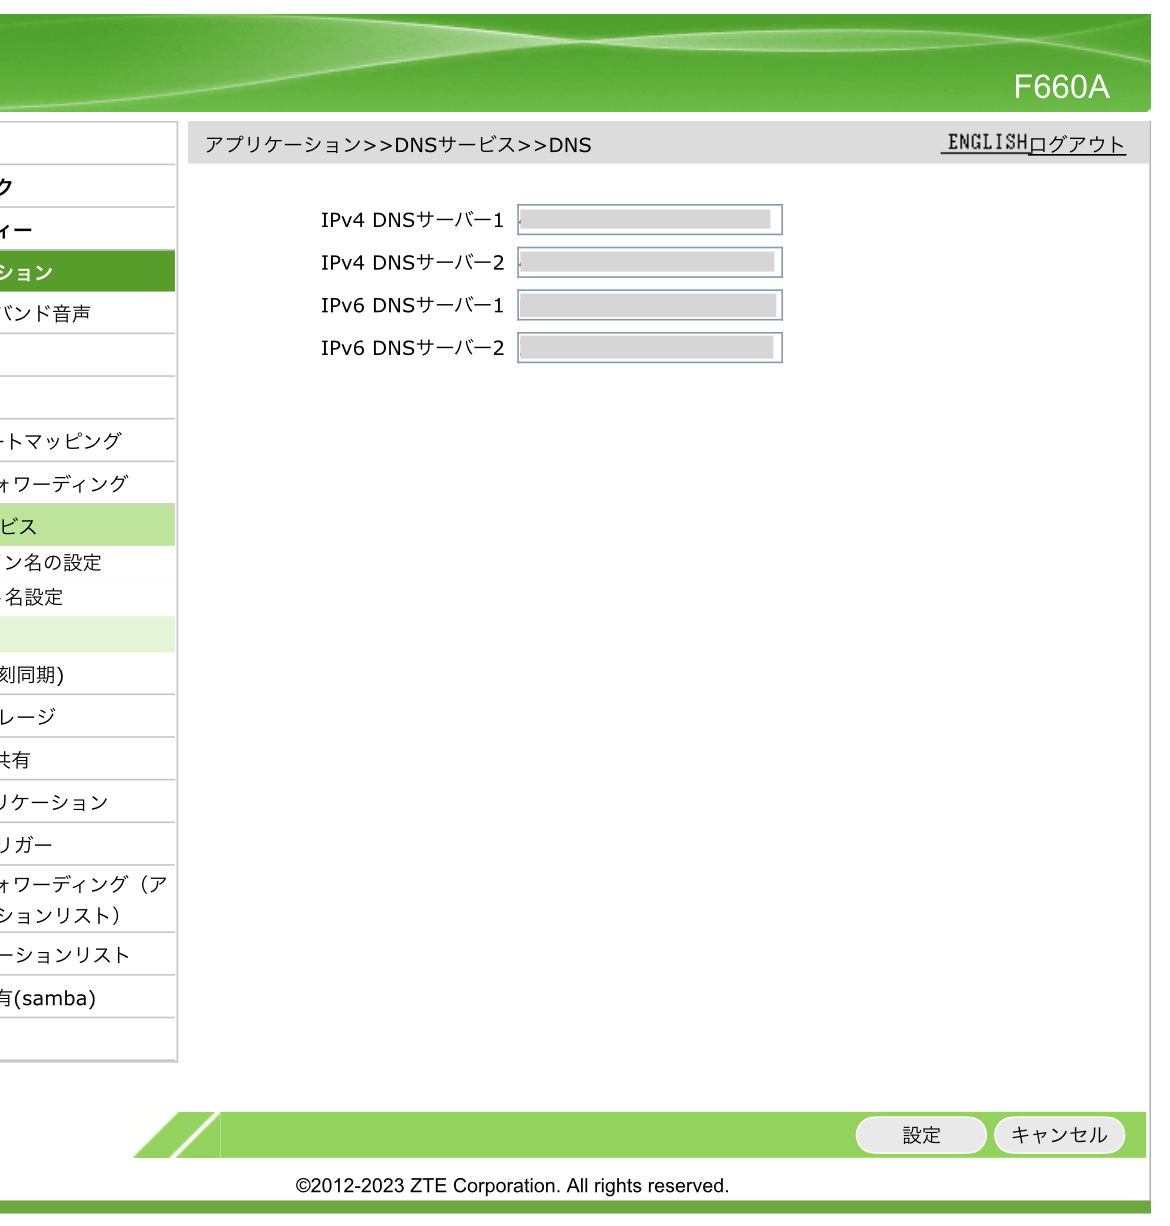This screenshot has height=1226, width=1170.
Task: Switch language via ENGLISH link
Action: (987, 143)
